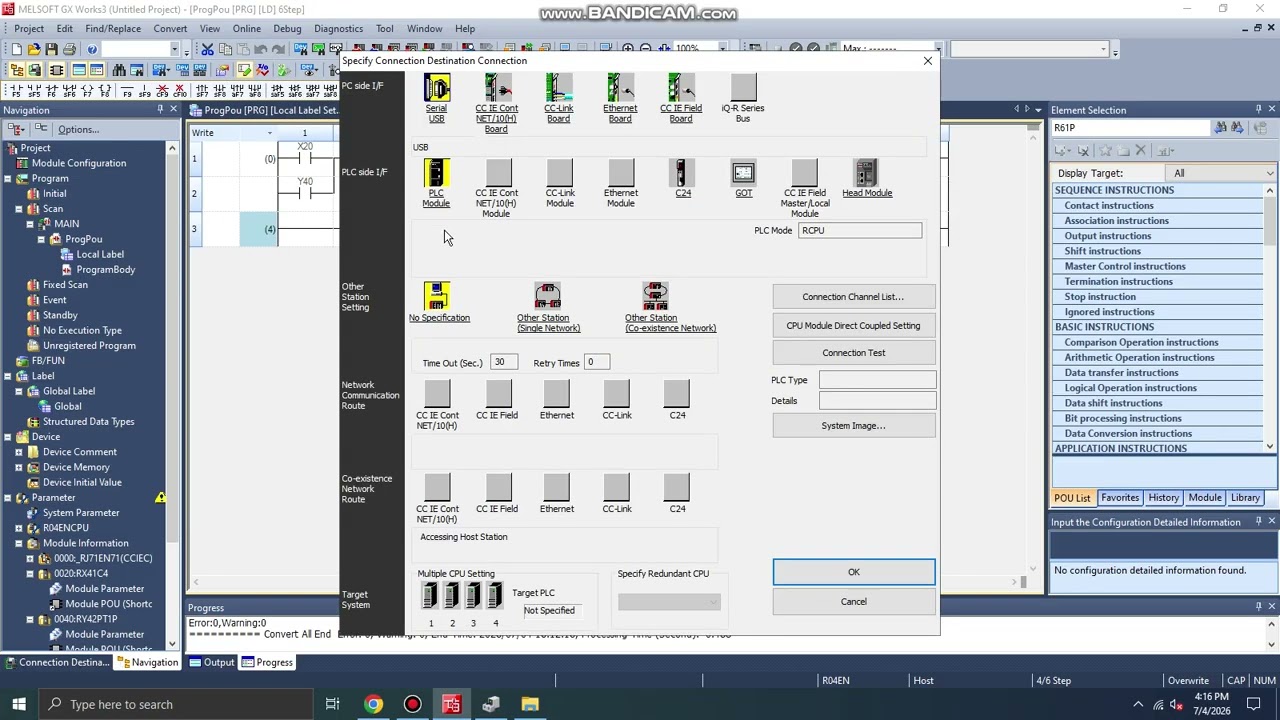
Task: Switch to the Output tab at bottom
Action: click(212, 662)
